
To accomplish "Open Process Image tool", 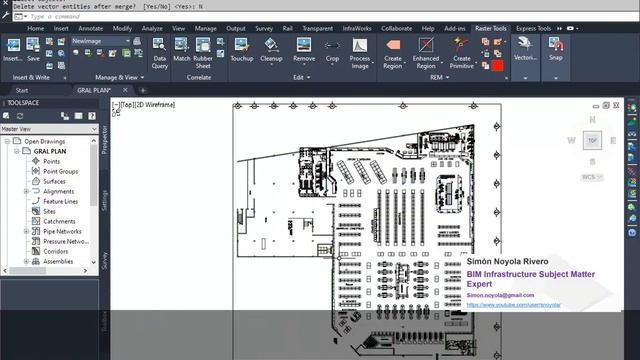I will coord(360,53).
